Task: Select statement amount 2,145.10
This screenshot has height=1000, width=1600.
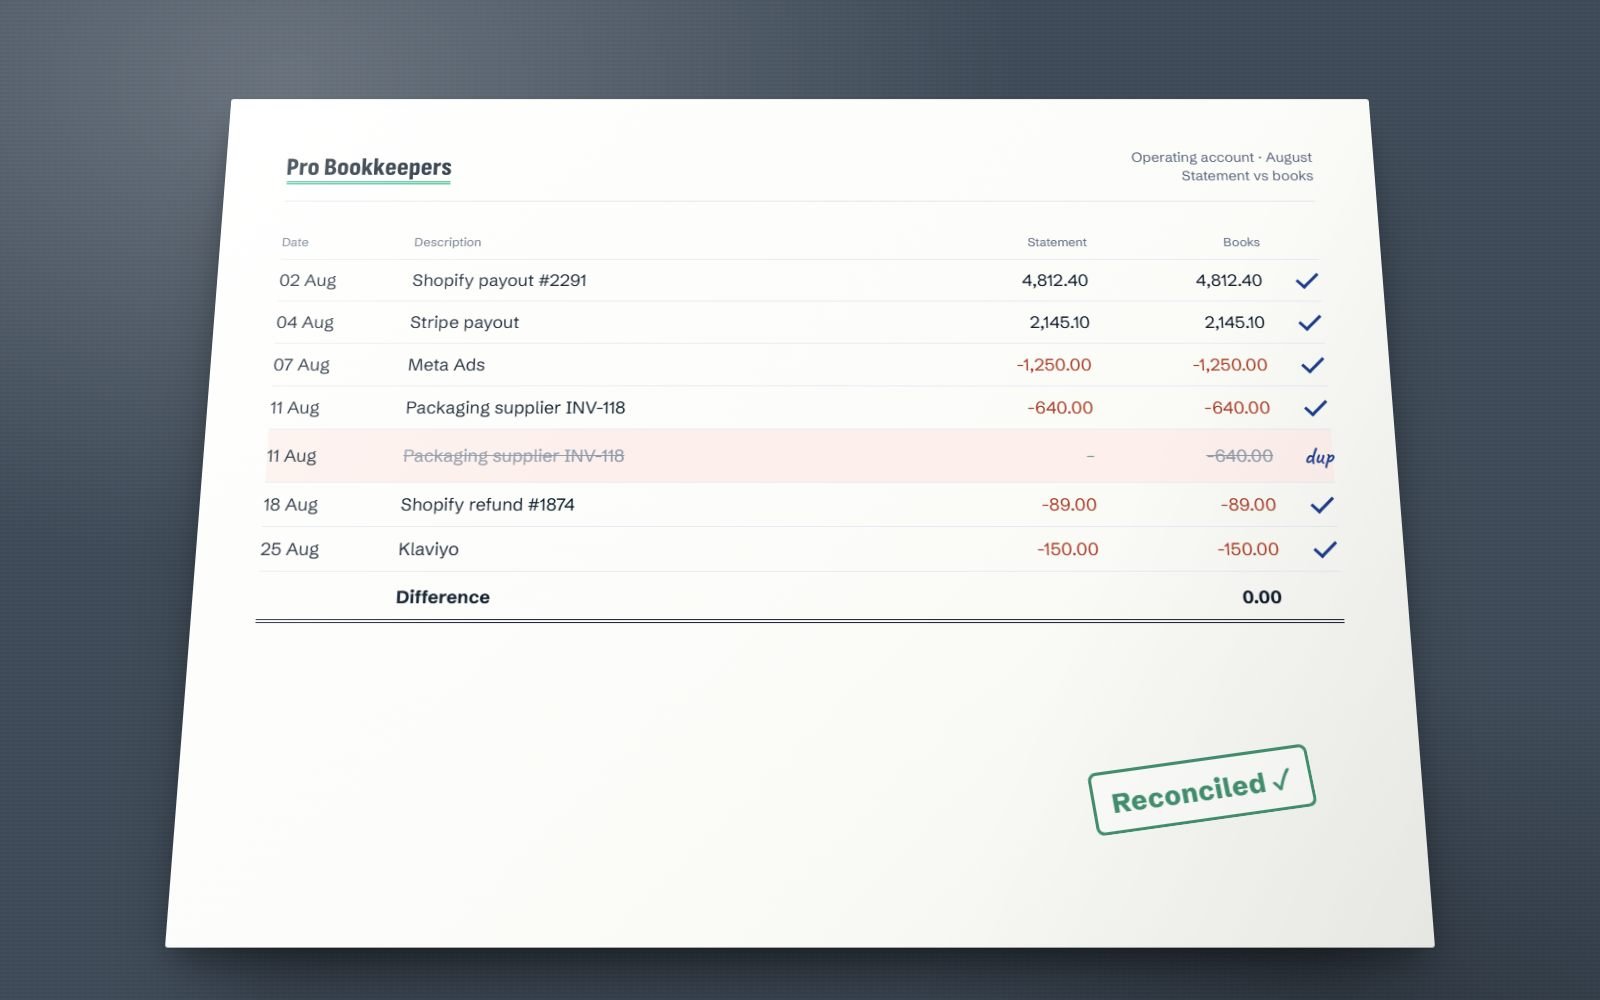Action: [1060, 323]
